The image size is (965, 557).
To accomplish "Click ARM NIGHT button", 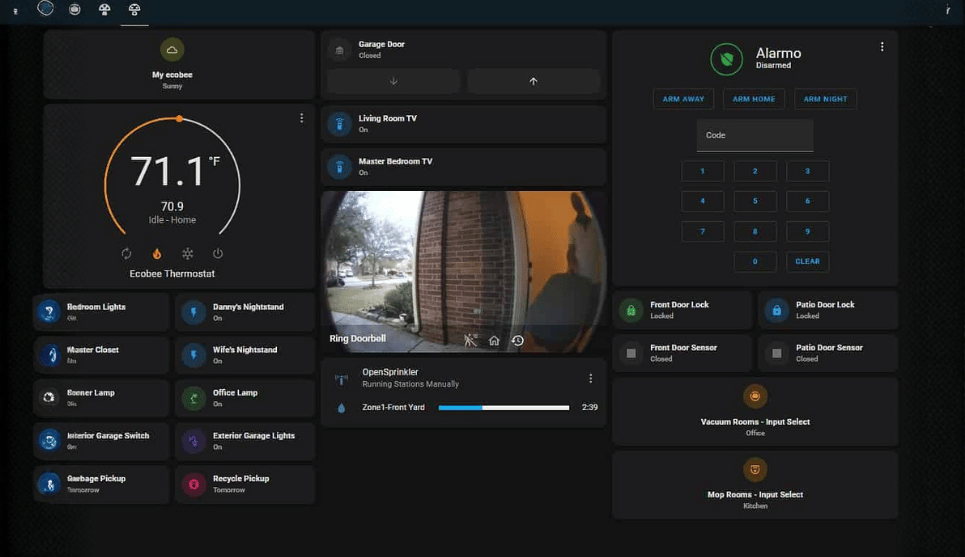I will pos(825,99).
